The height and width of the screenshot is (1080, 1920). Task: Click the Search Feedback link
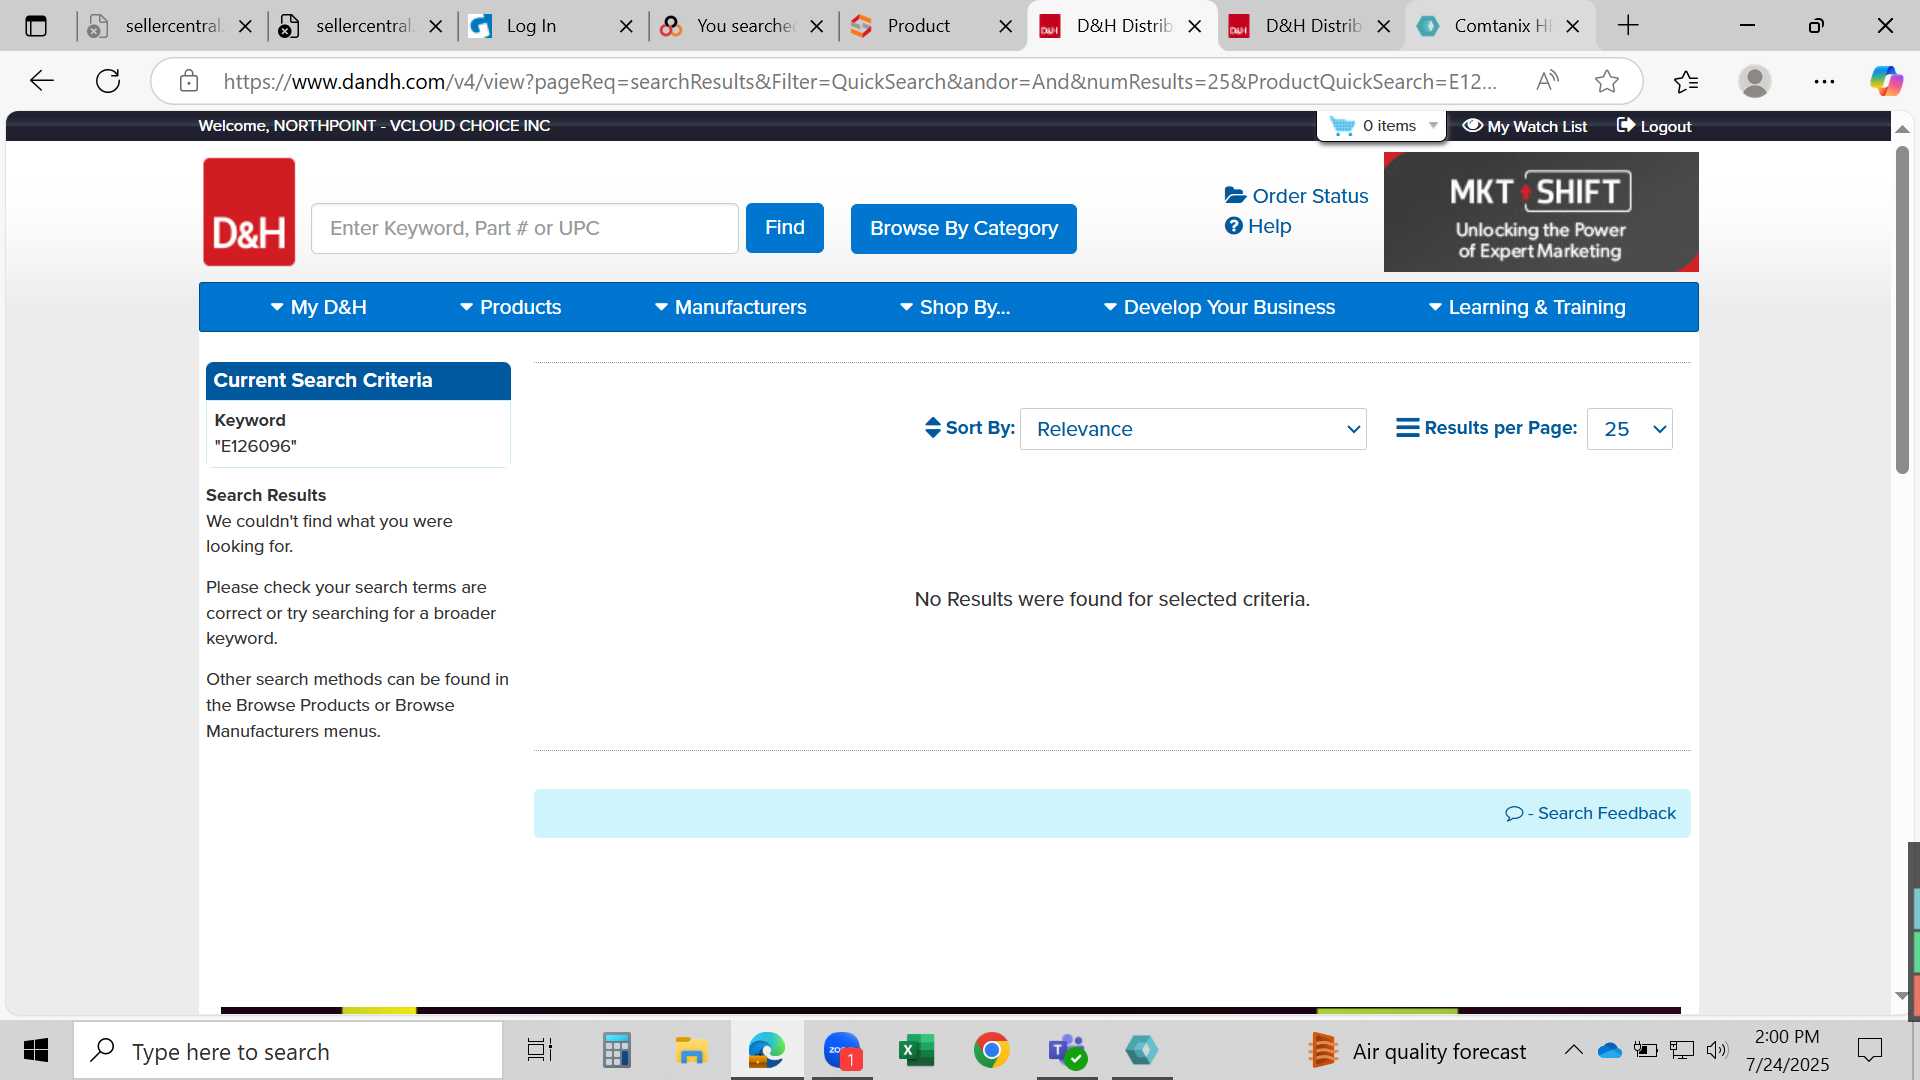tap(1590, 814)
